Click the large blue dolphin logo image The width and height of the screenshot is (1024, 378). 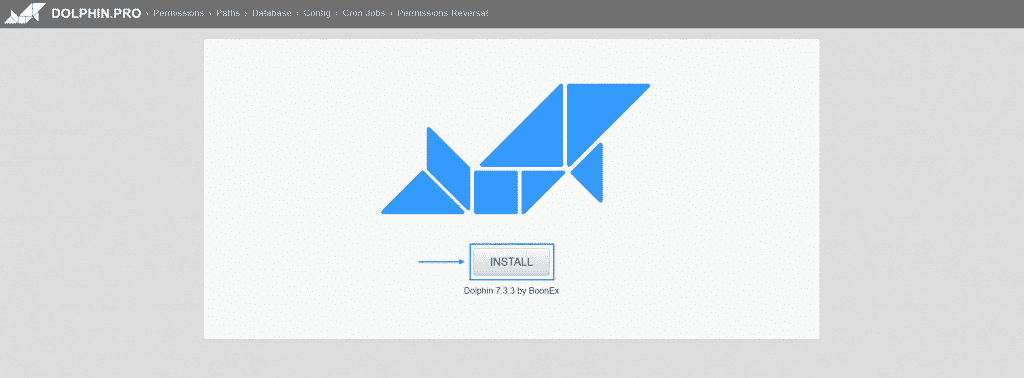[515, 149]
